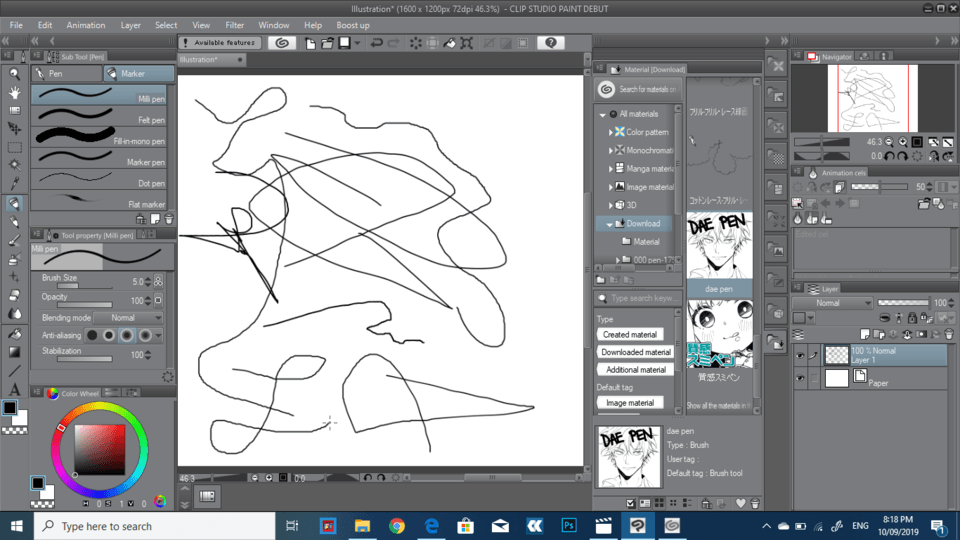Toggle visibility of the Paper layer
The height and width of the screenshot is (540, 960).
pyautogui.click(x=800, y=378)
